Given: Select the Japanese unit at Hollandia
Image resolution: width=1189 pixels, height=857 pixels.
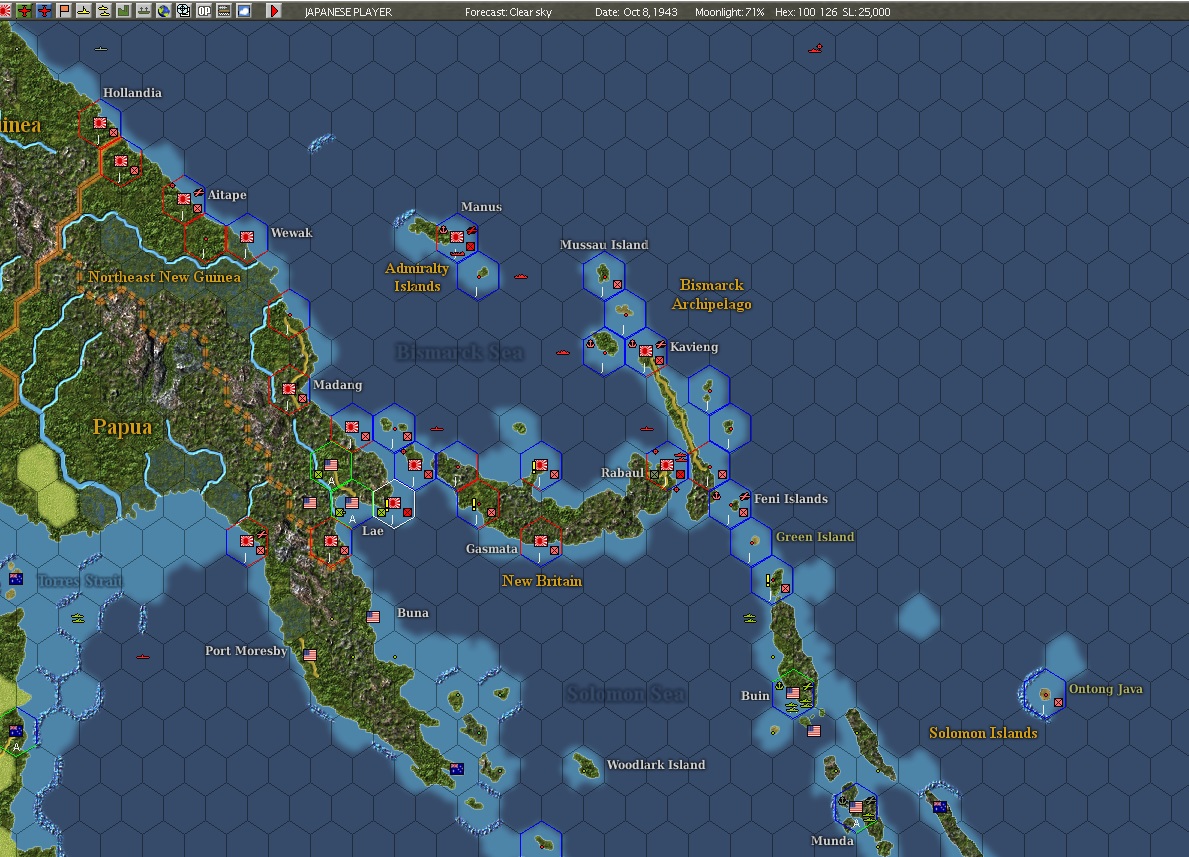Looking at the screenshot, I should 99,123.
